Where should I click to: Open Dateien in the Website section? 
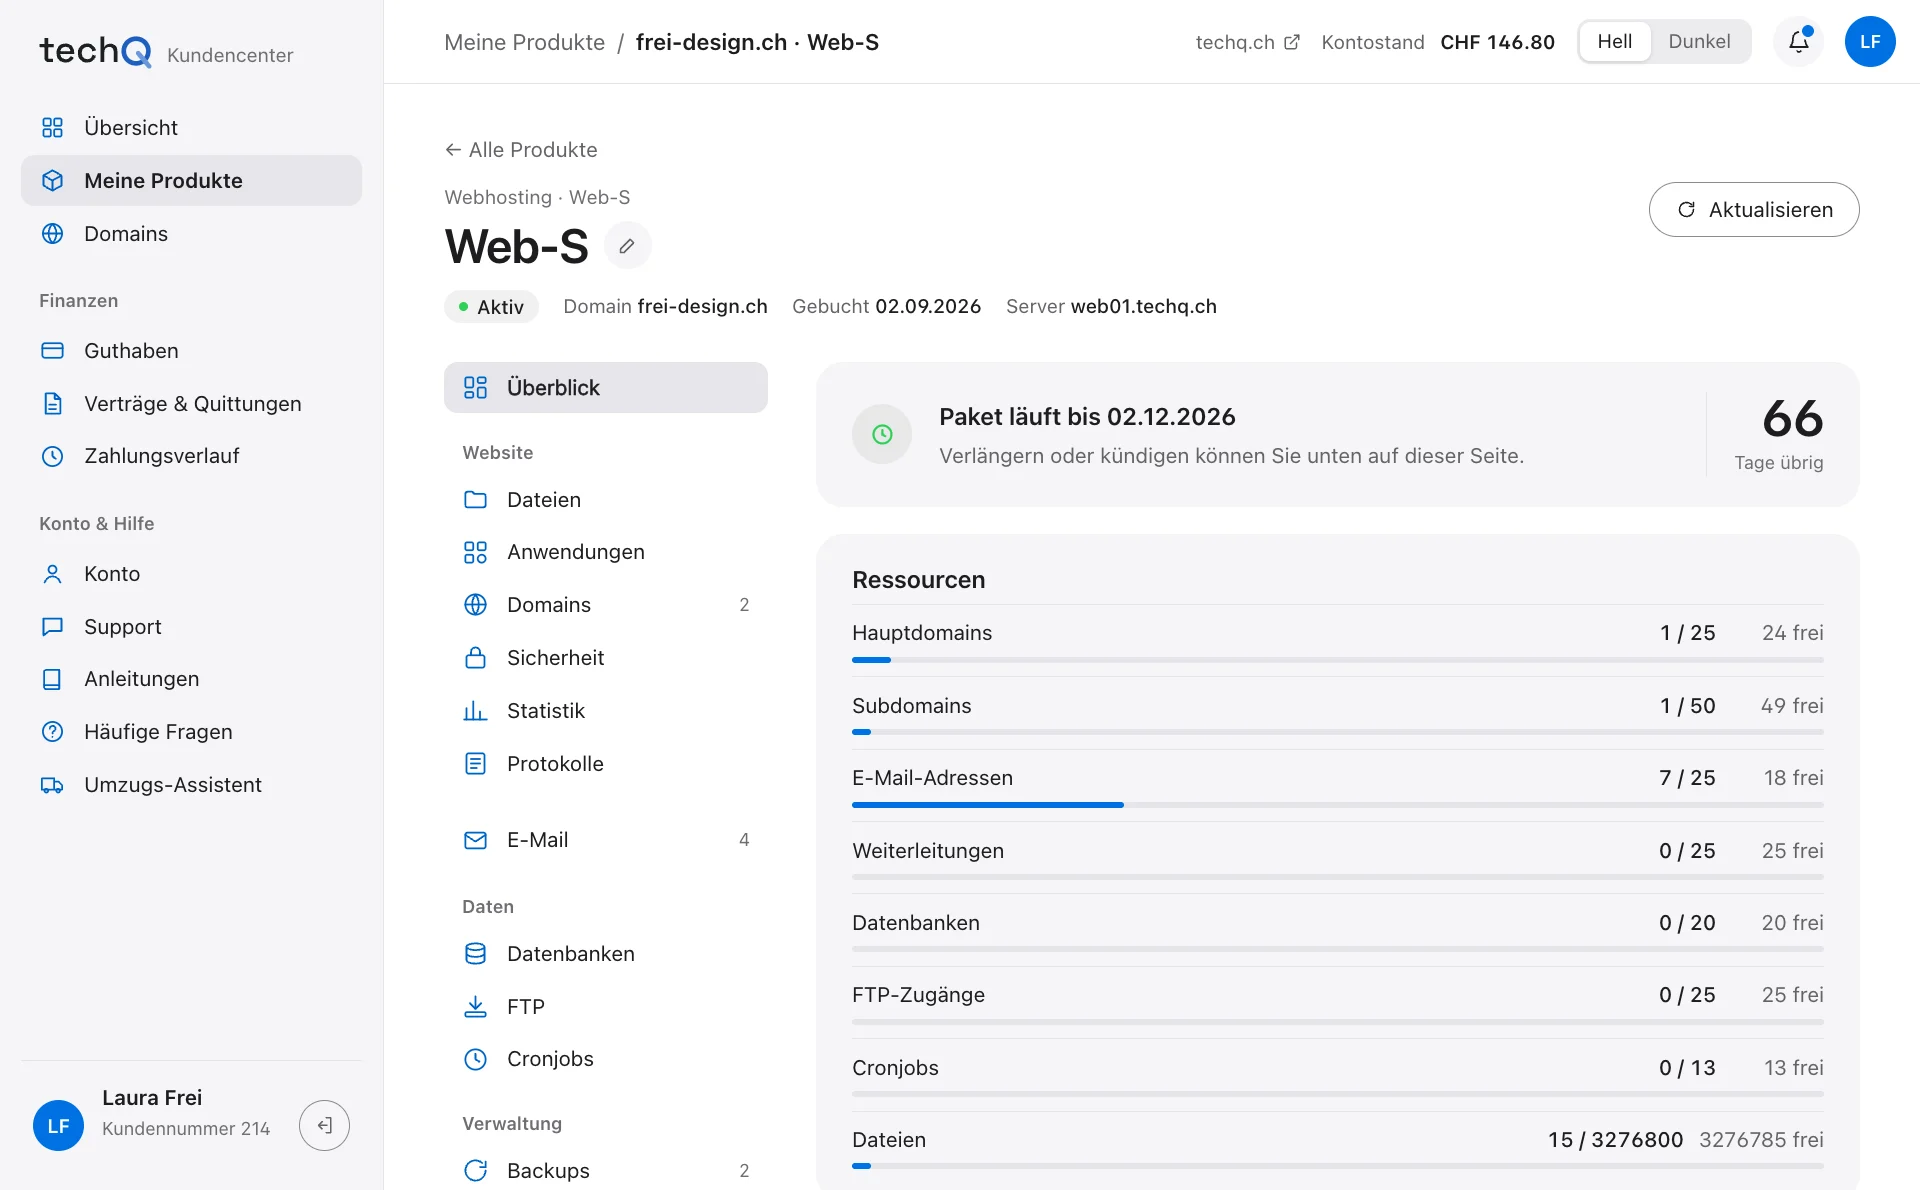coord(605,500)
